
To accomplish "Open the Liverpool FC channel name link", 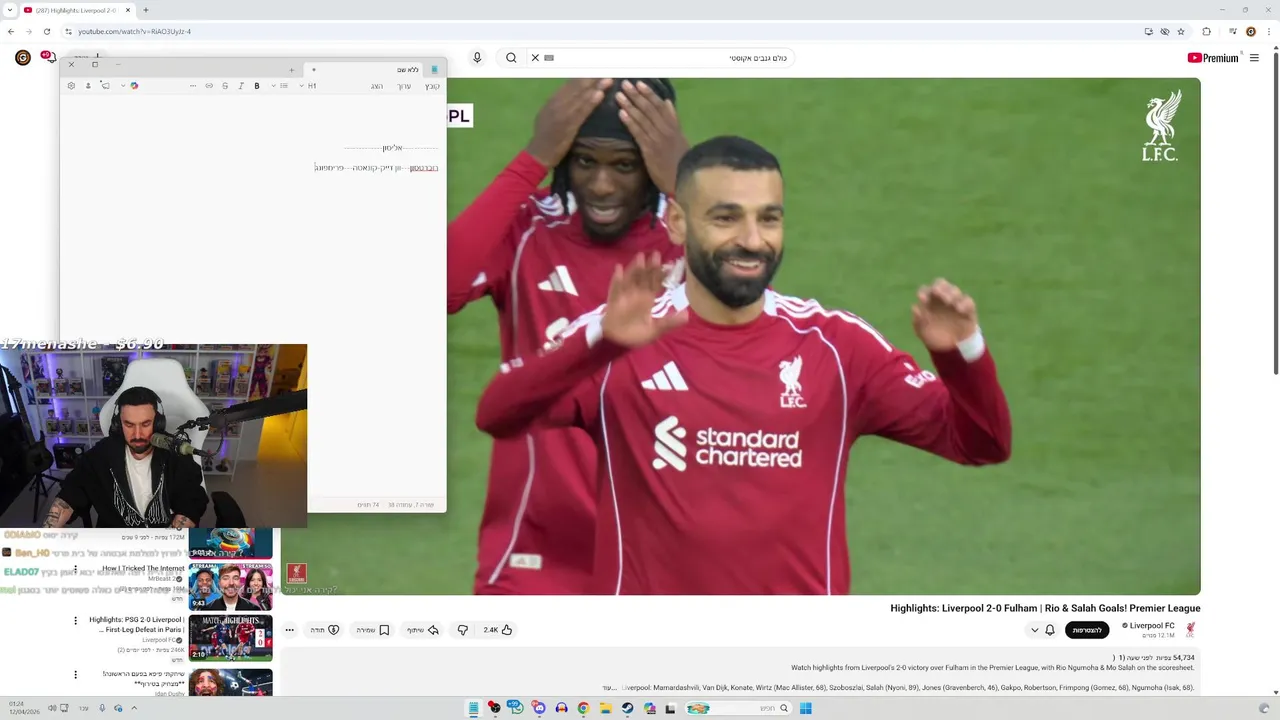I will tap(1152, 626).
